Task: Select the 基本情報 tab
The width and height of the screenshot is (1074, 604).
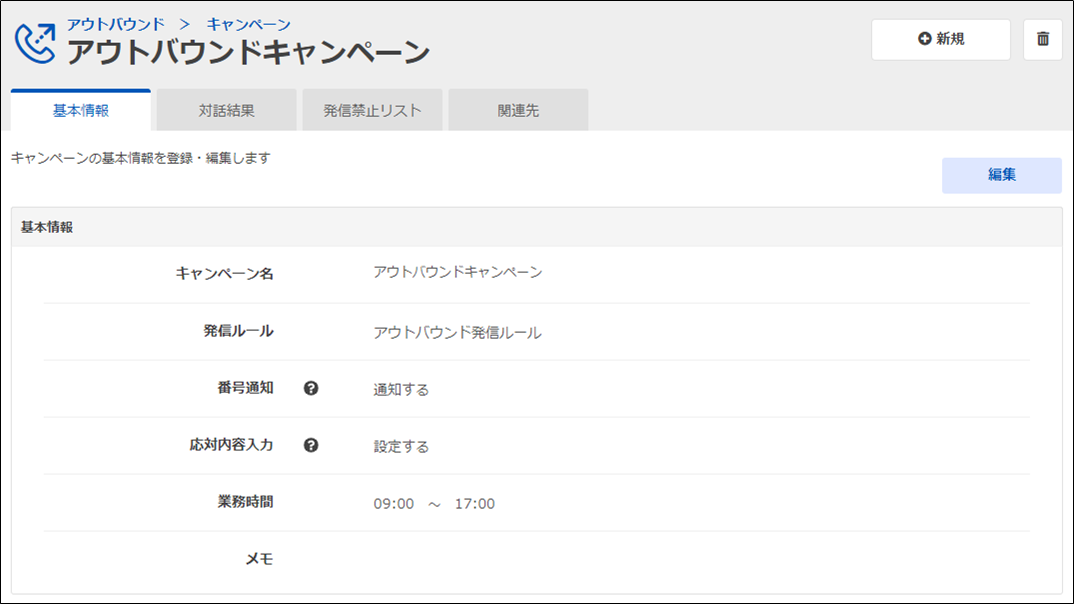Action: [x=81, y=110]
